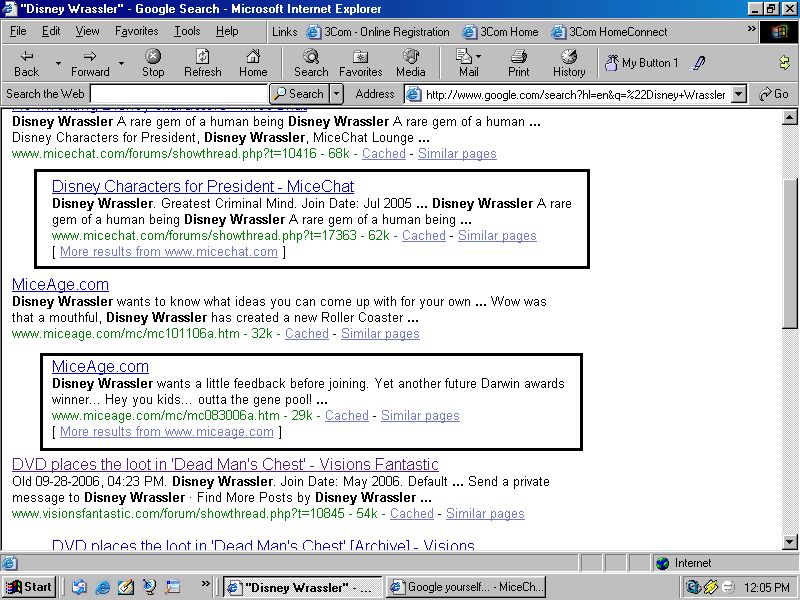Open Similar pages for mc101106a.htm result
This screenshot has width=800, height=600.
[x=380, y=334]
